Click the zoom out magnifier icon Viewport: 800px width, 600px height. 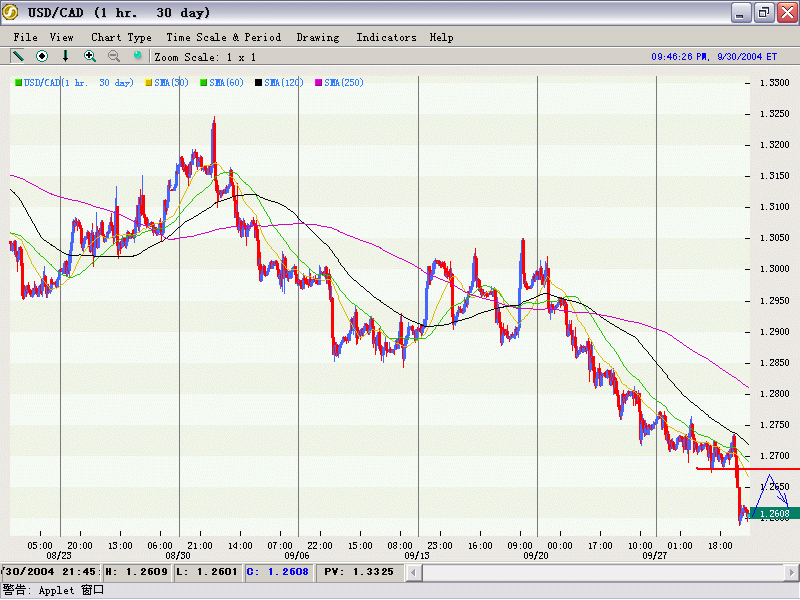click(114, 56)
